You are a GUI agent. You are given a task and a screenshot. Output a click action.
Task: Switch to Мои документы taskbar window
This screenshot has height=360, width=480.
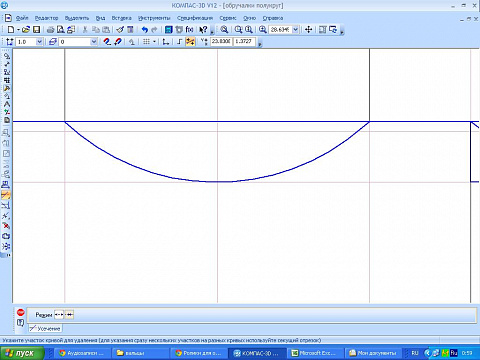[x=373, y=353]
